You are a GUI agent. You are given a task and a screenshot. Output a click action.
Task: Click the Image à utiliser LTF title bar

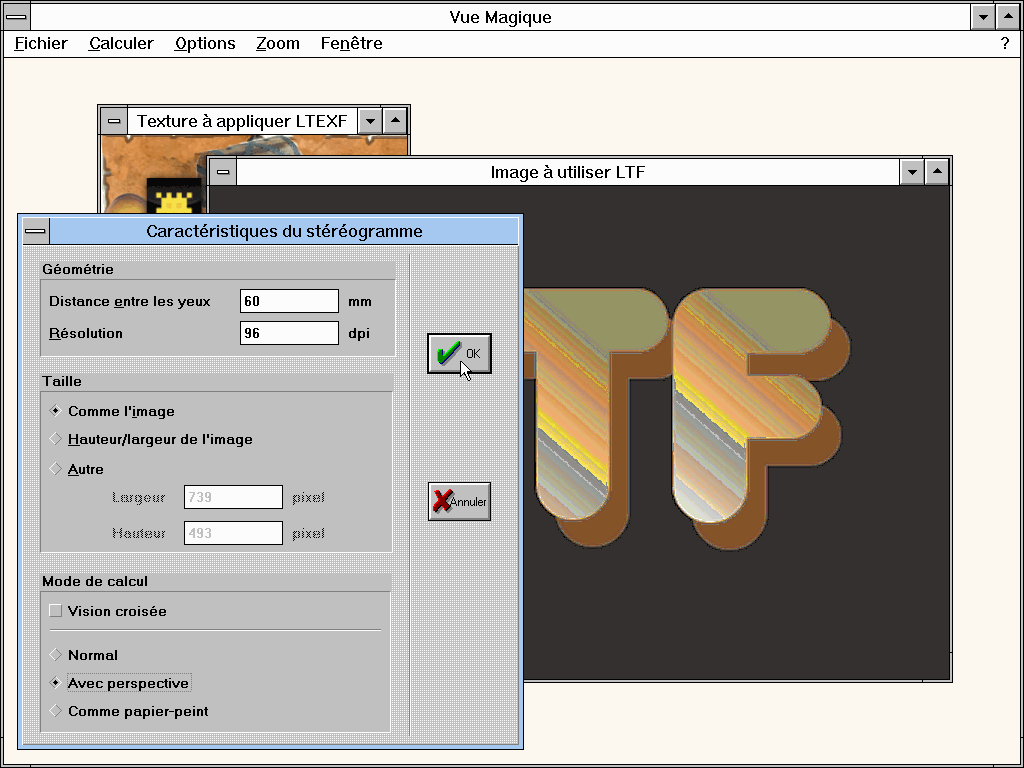(x=568, y=172)
